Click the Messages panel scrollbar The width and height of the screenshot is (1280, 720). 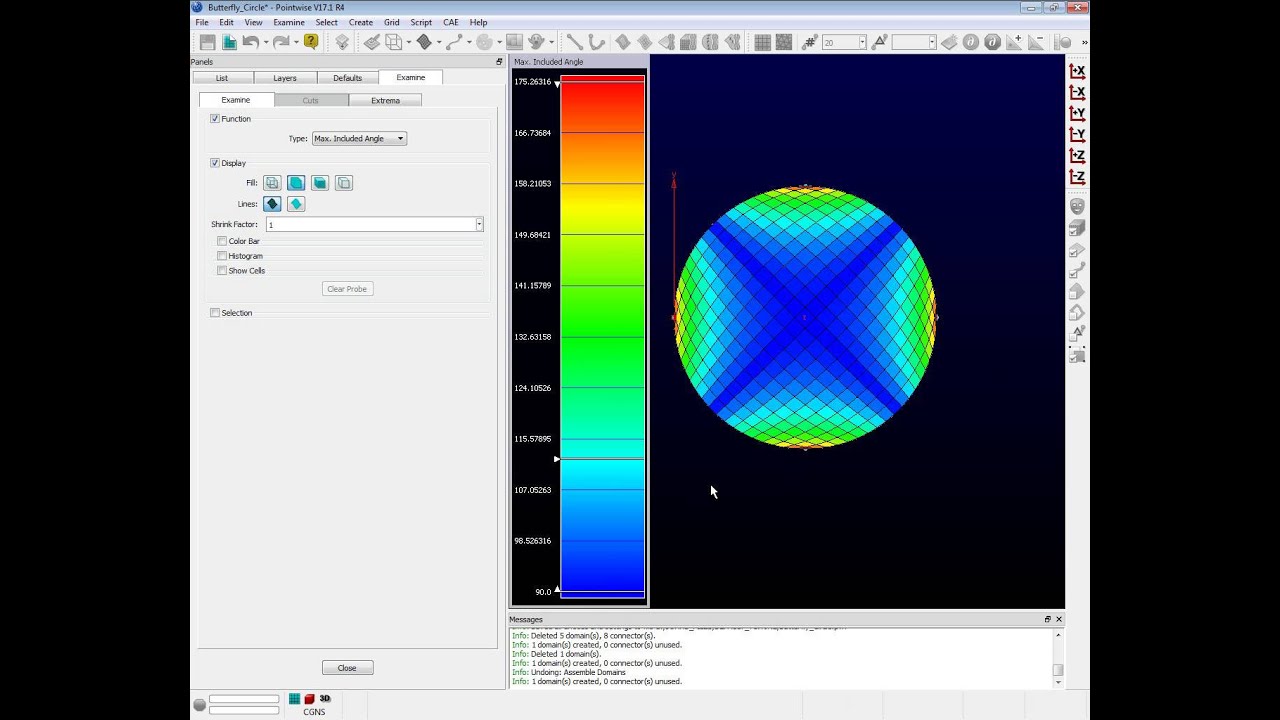[1058, 657]
